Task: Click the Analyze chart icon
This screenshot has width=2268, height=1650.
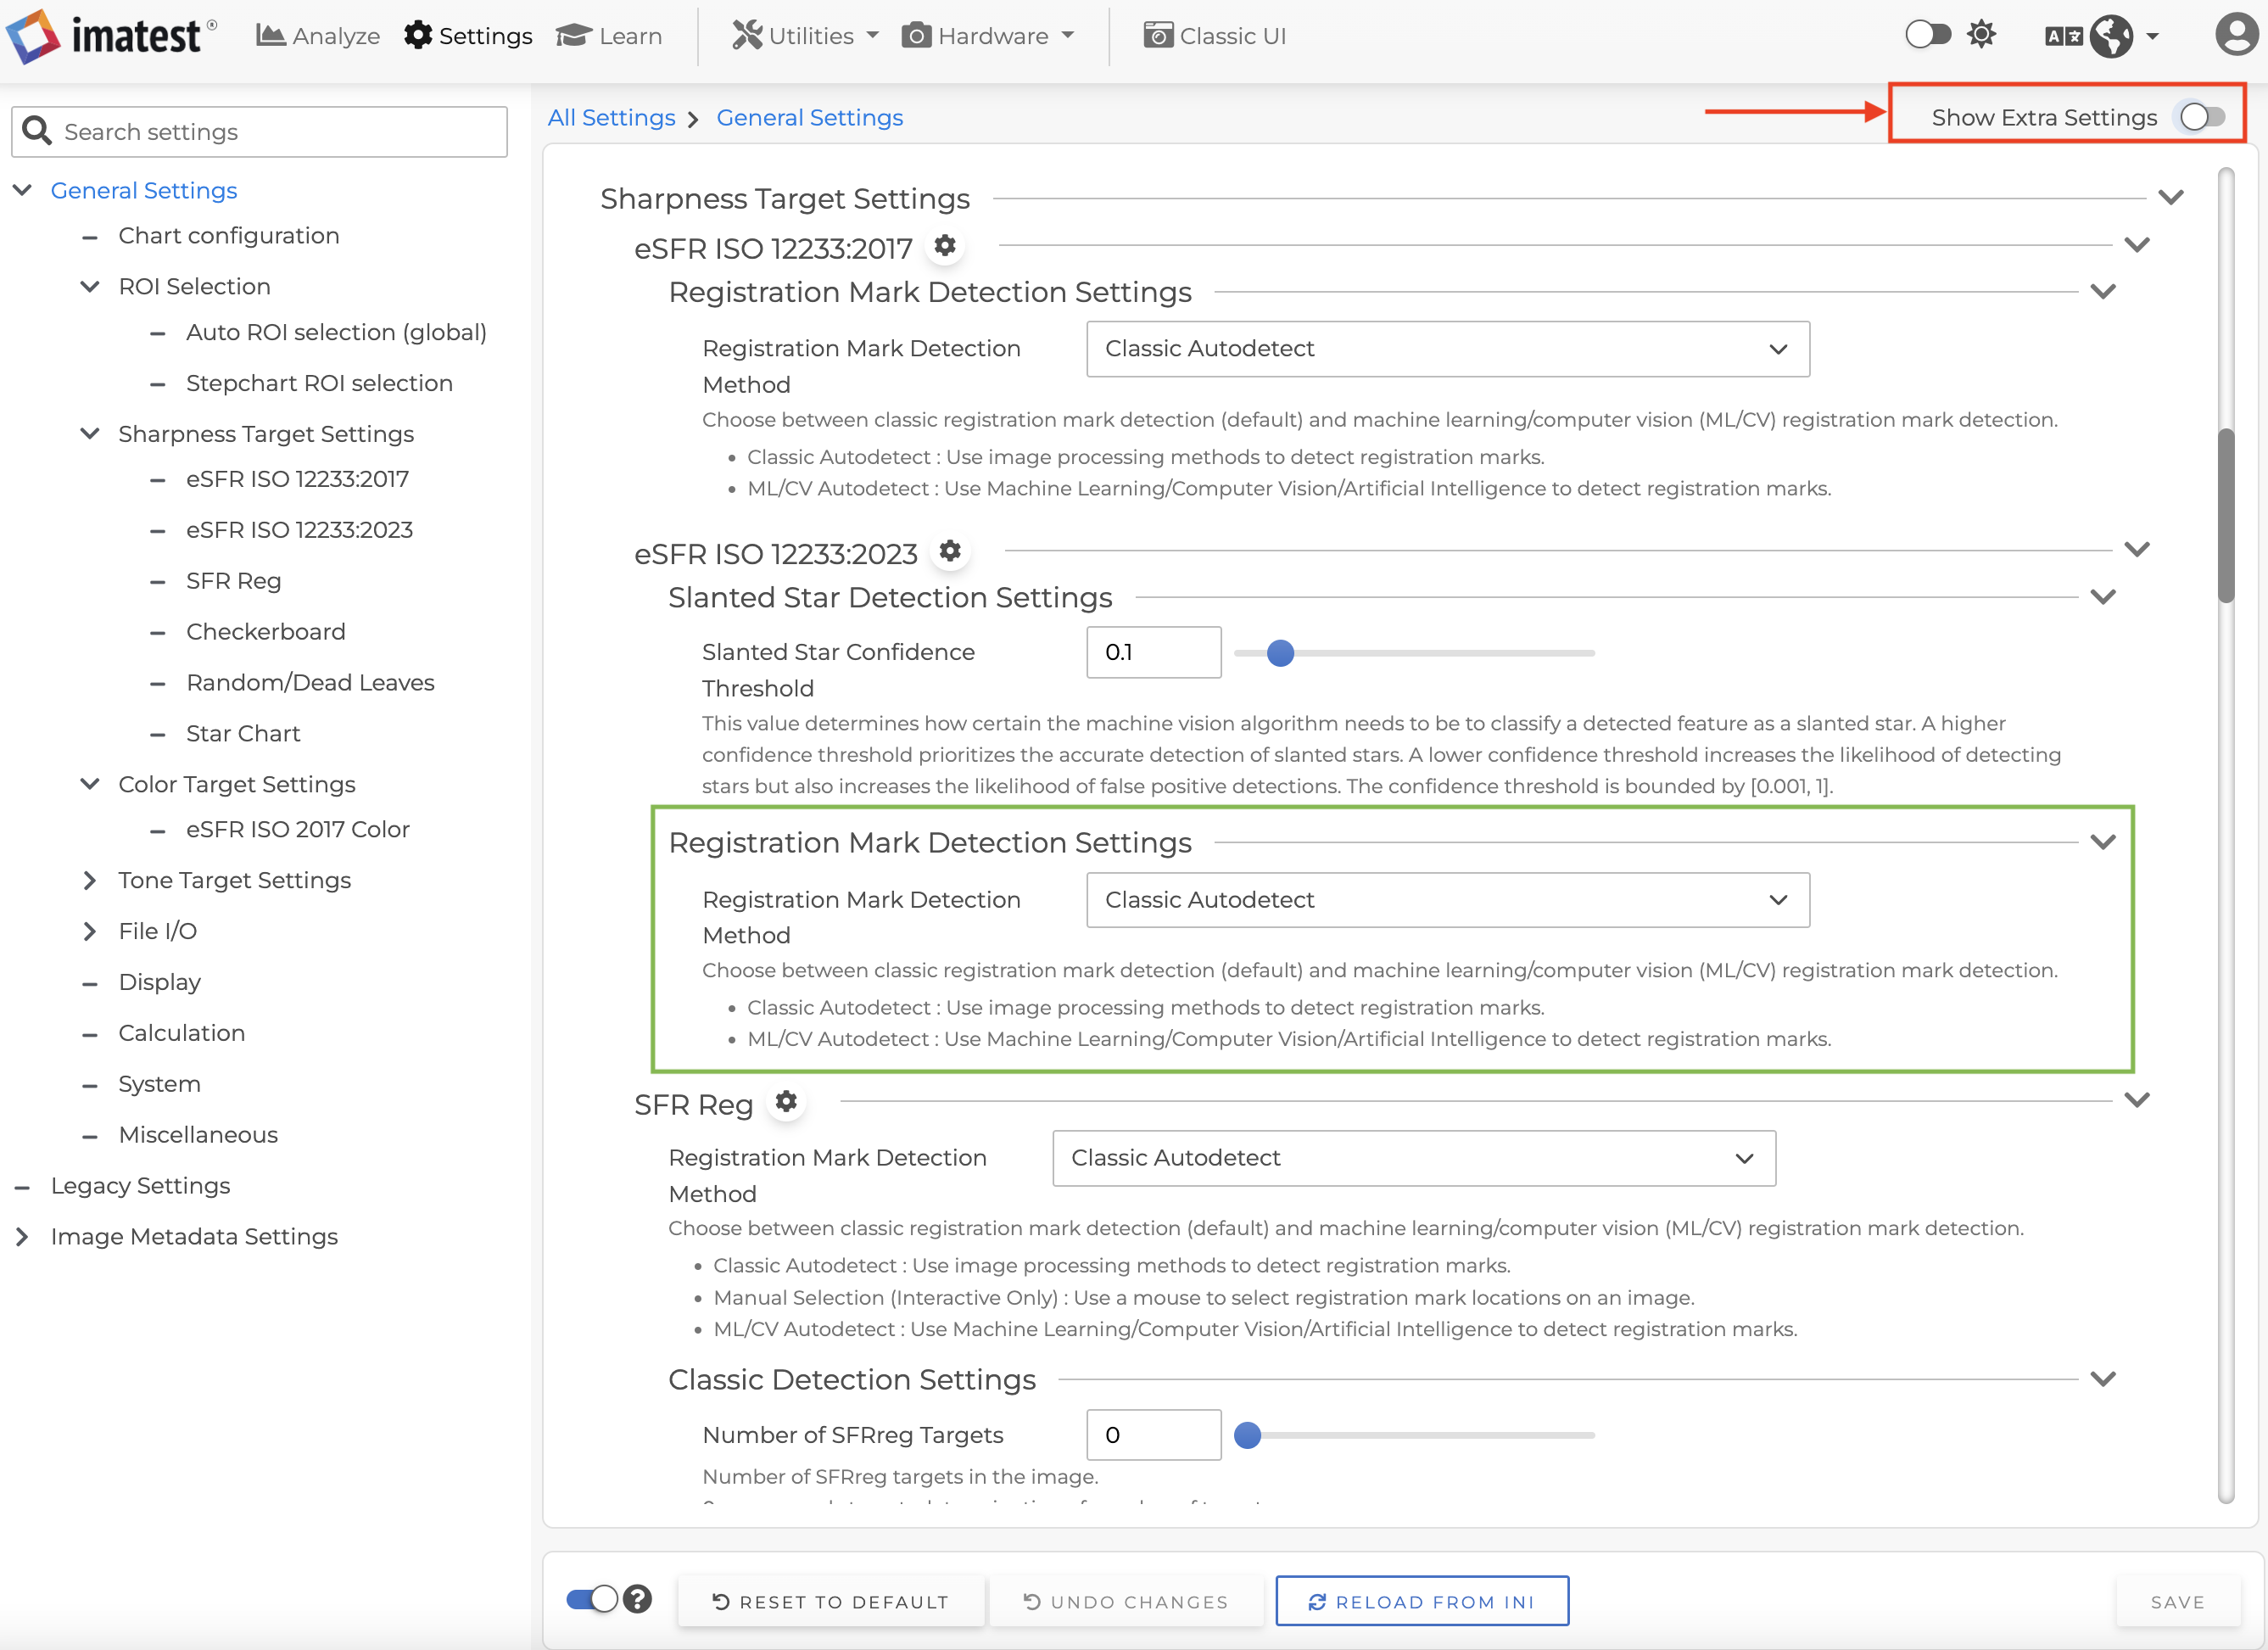Action: [x=270, y=36]
